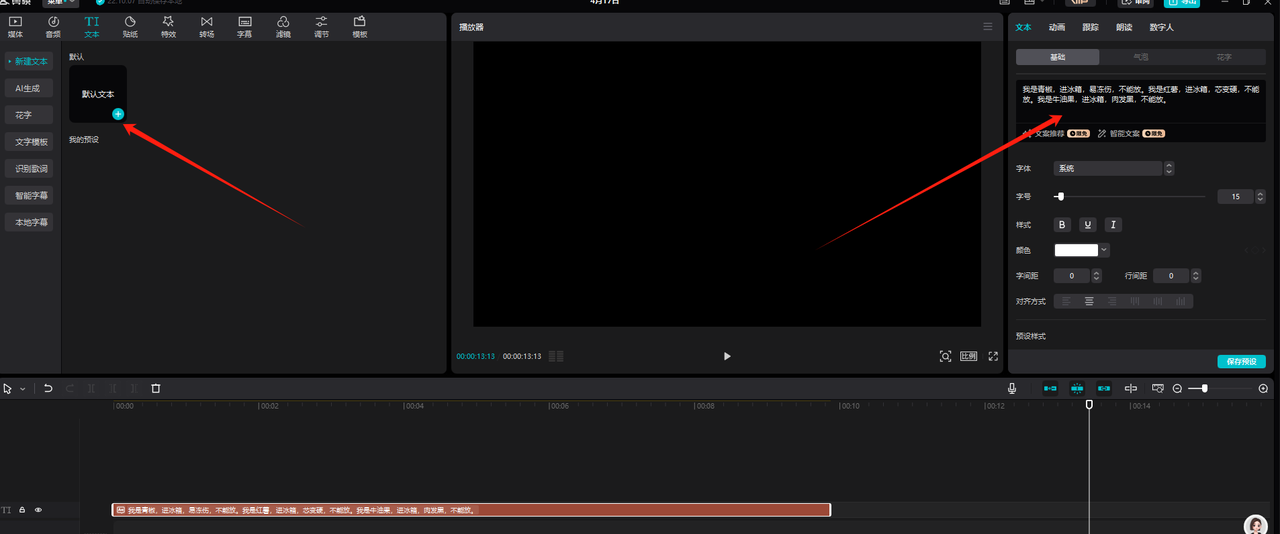Open the 滤镜 (Filters) panel
Viewport: 1280px width, 534px height.
tap(283, 26)
